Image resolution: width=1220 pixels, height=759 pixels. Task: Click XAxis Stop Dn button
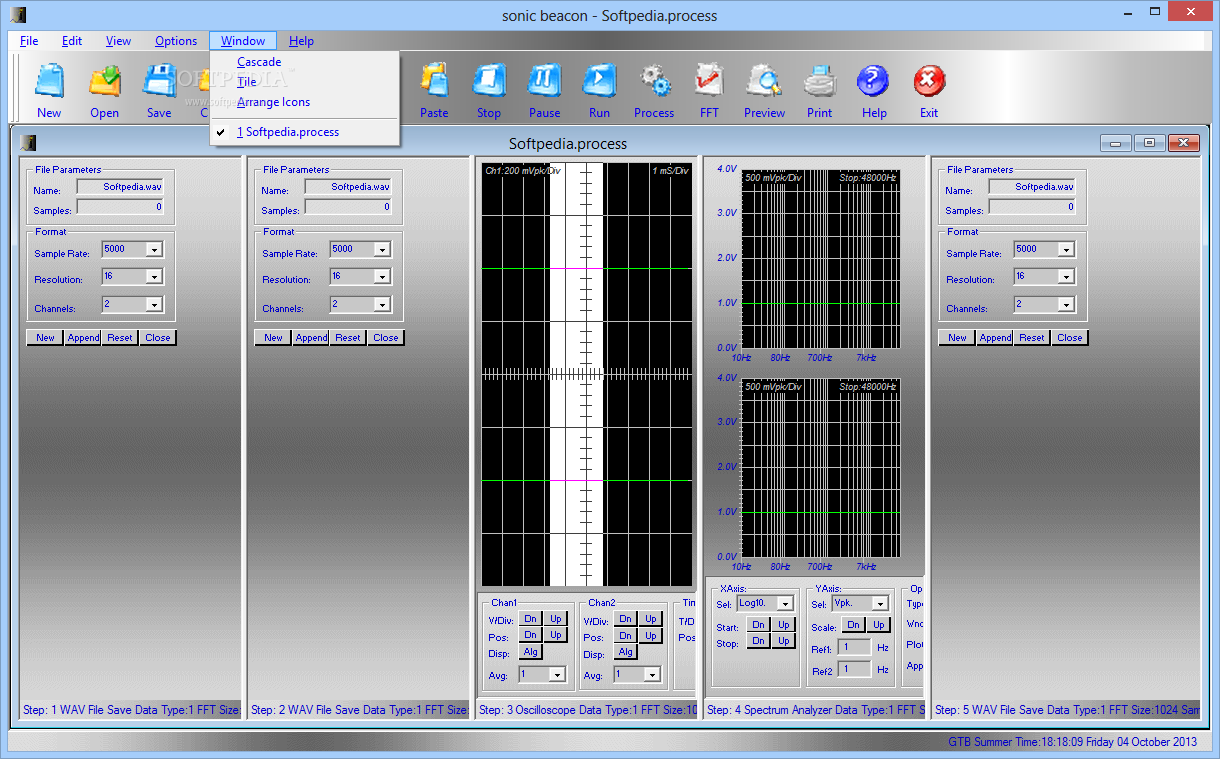758,641
